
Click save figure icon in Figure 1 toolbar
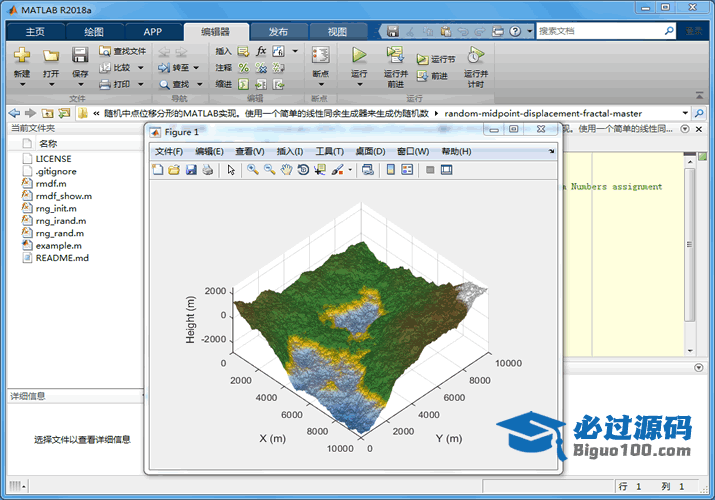point(191,170)
